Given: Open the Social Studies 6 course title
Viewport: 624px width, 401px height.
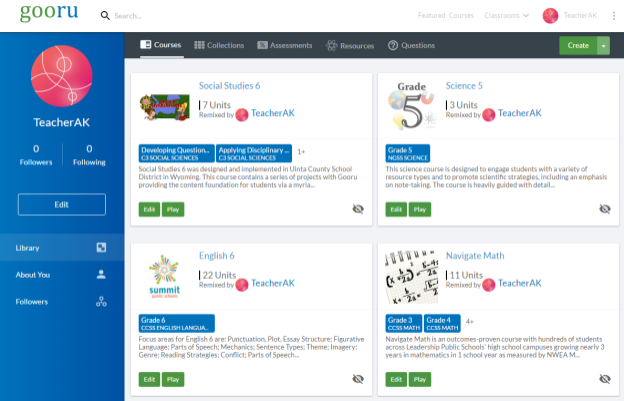Looking at the screenshot, I should point(230,86).
